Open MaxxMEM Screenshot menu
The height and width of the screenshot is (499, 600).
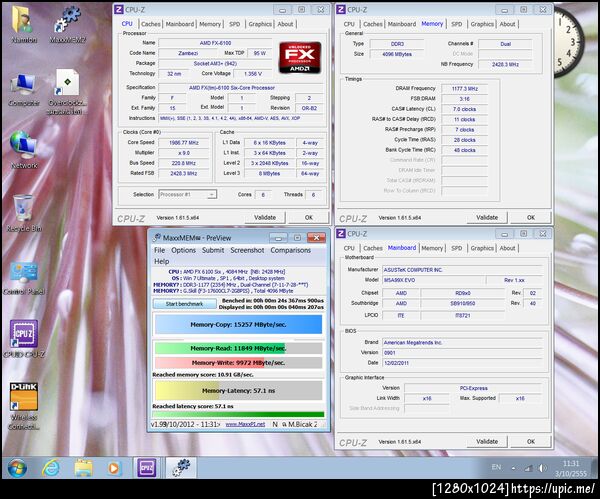pos(247,250)
